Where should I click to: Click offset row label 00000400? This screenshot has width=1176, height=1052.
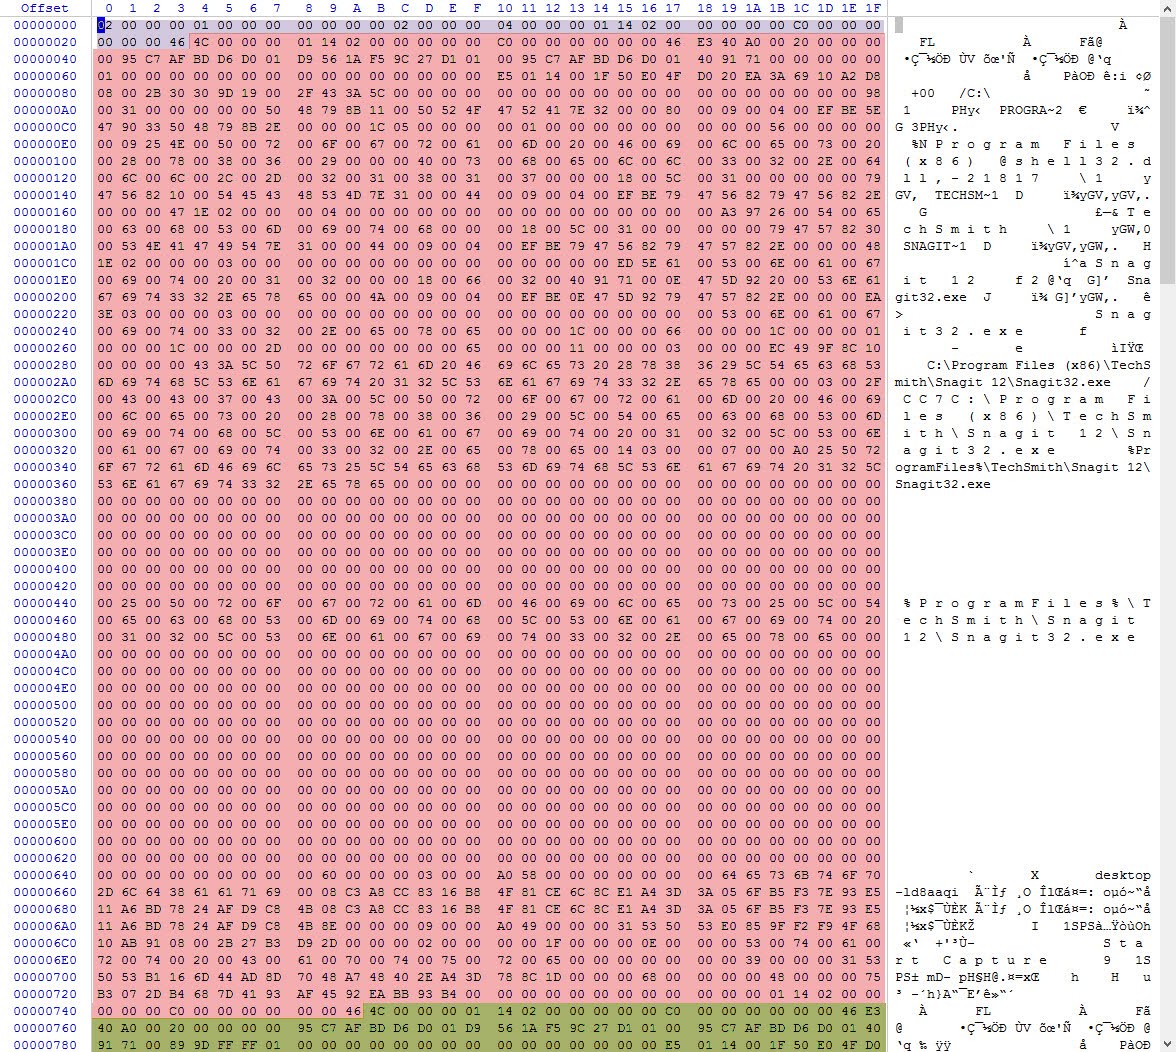coord(45,569)
